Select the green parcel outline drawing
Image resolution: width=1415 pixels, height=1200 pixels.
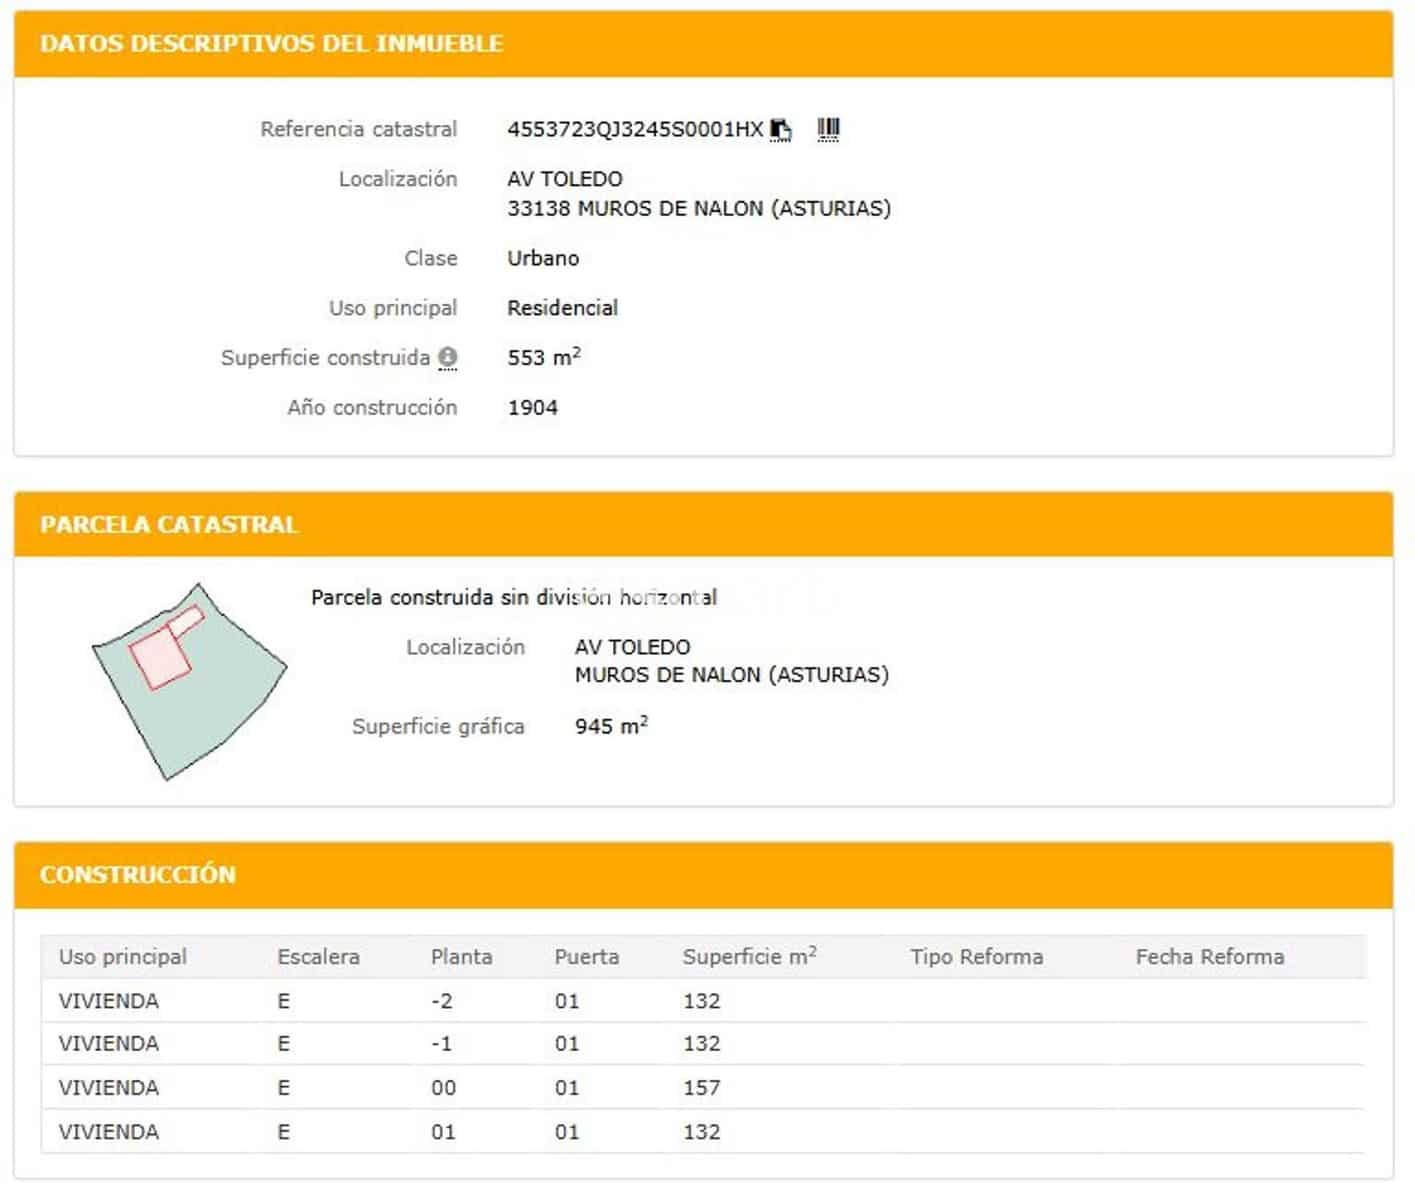click(192, 675)
